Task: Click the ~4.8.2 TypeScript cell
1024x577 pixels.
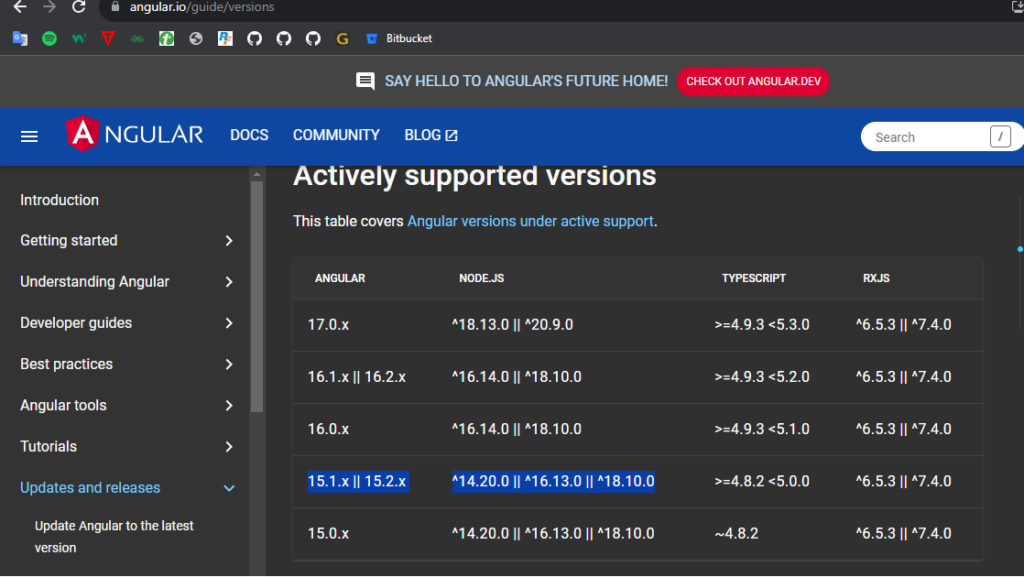Action: [x=736, y=533]
